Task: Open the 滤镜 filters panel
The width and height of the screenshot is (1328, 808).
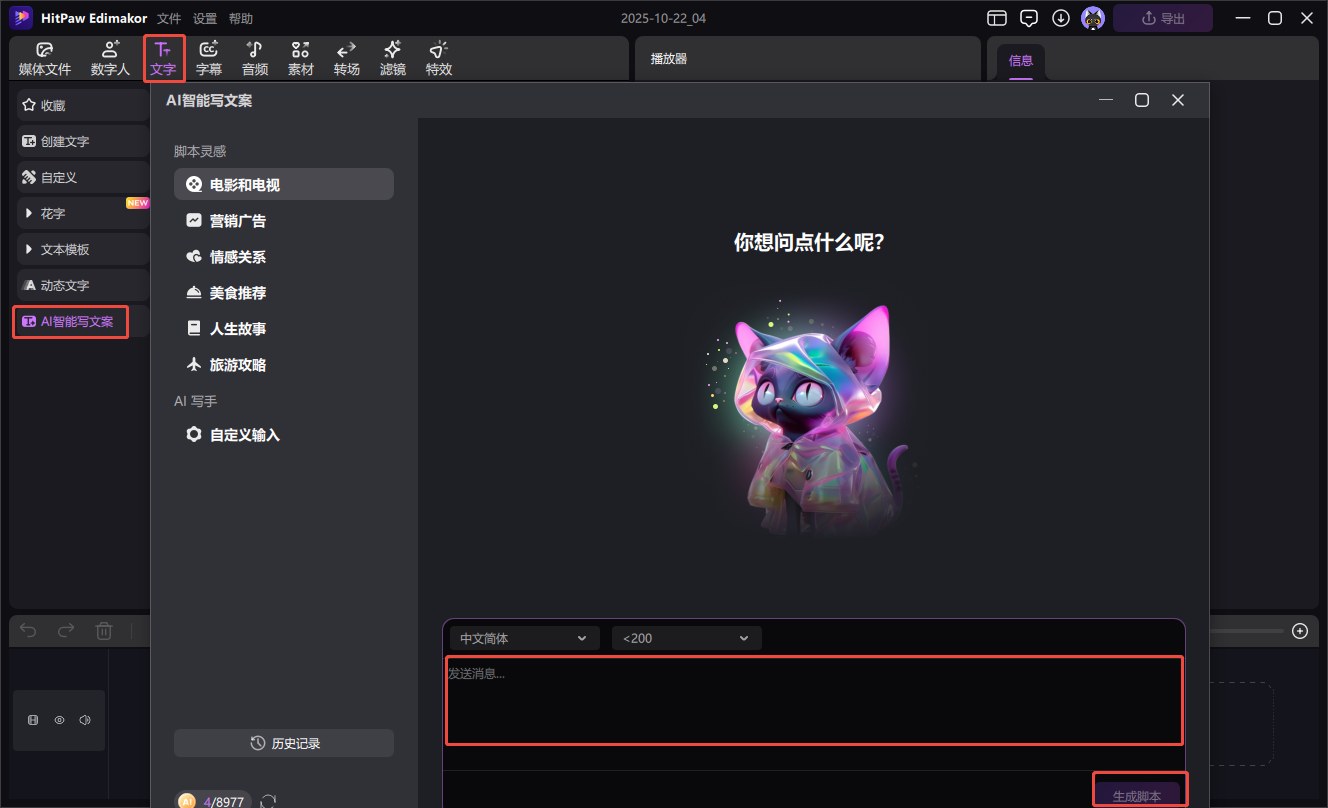Action: coord(393,59)
